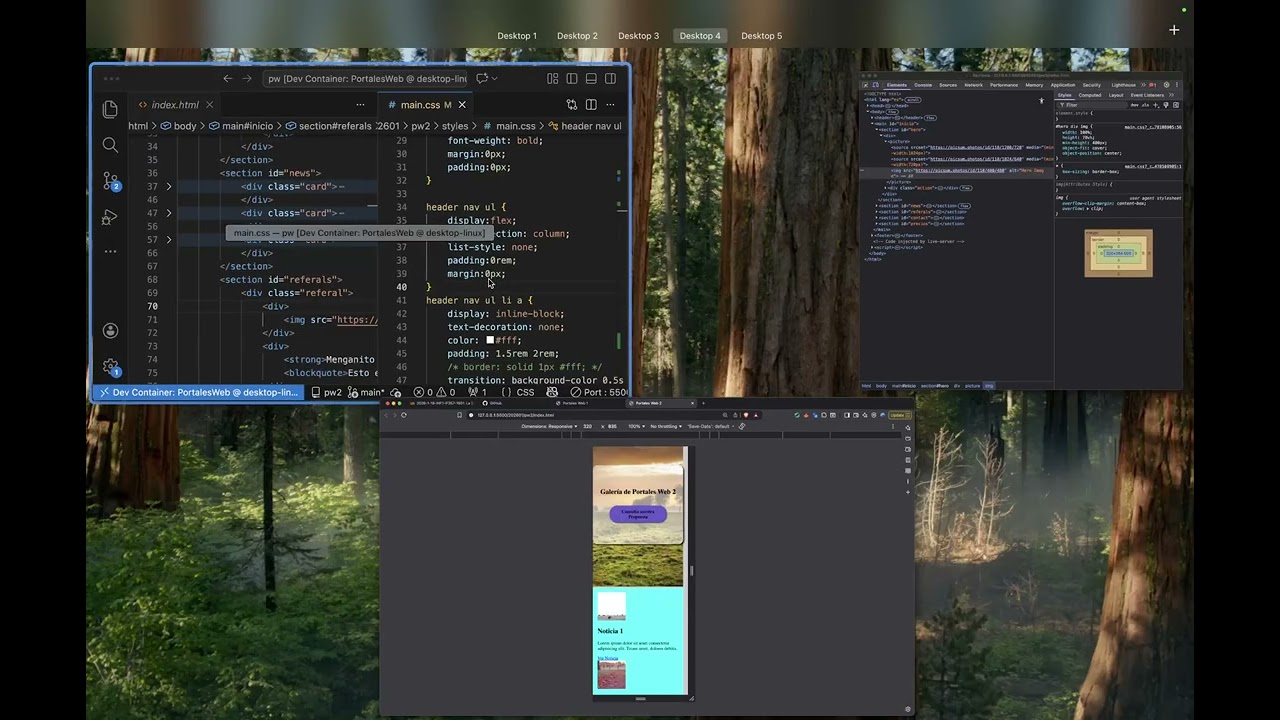The image size is (1280, 720).
Task: Switch to Desktop 3 in Mission Control
Action: 638,36
